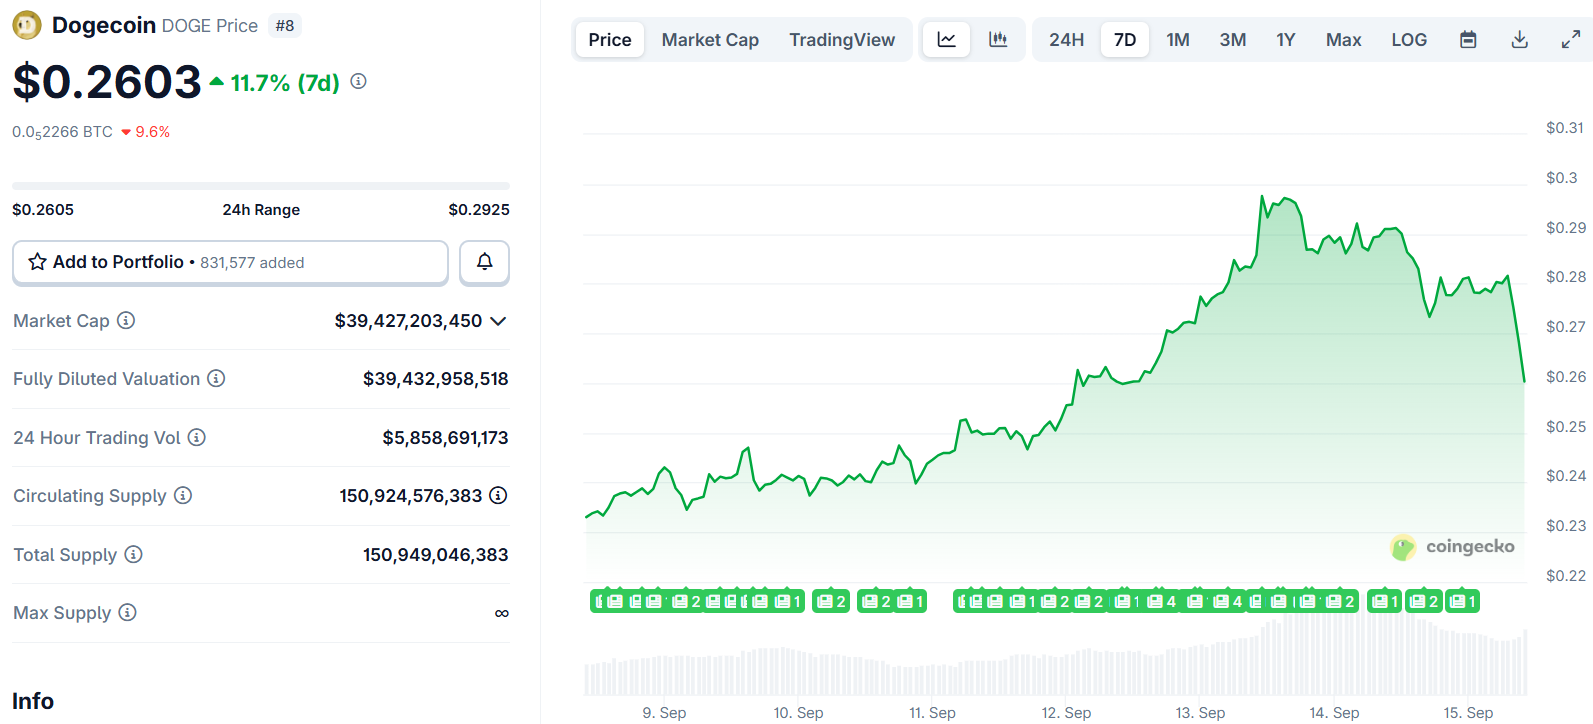The height and width of the screenshot is (724, 1593).
Task: Click the 831,577 added count text
Action: click(252, 263)
